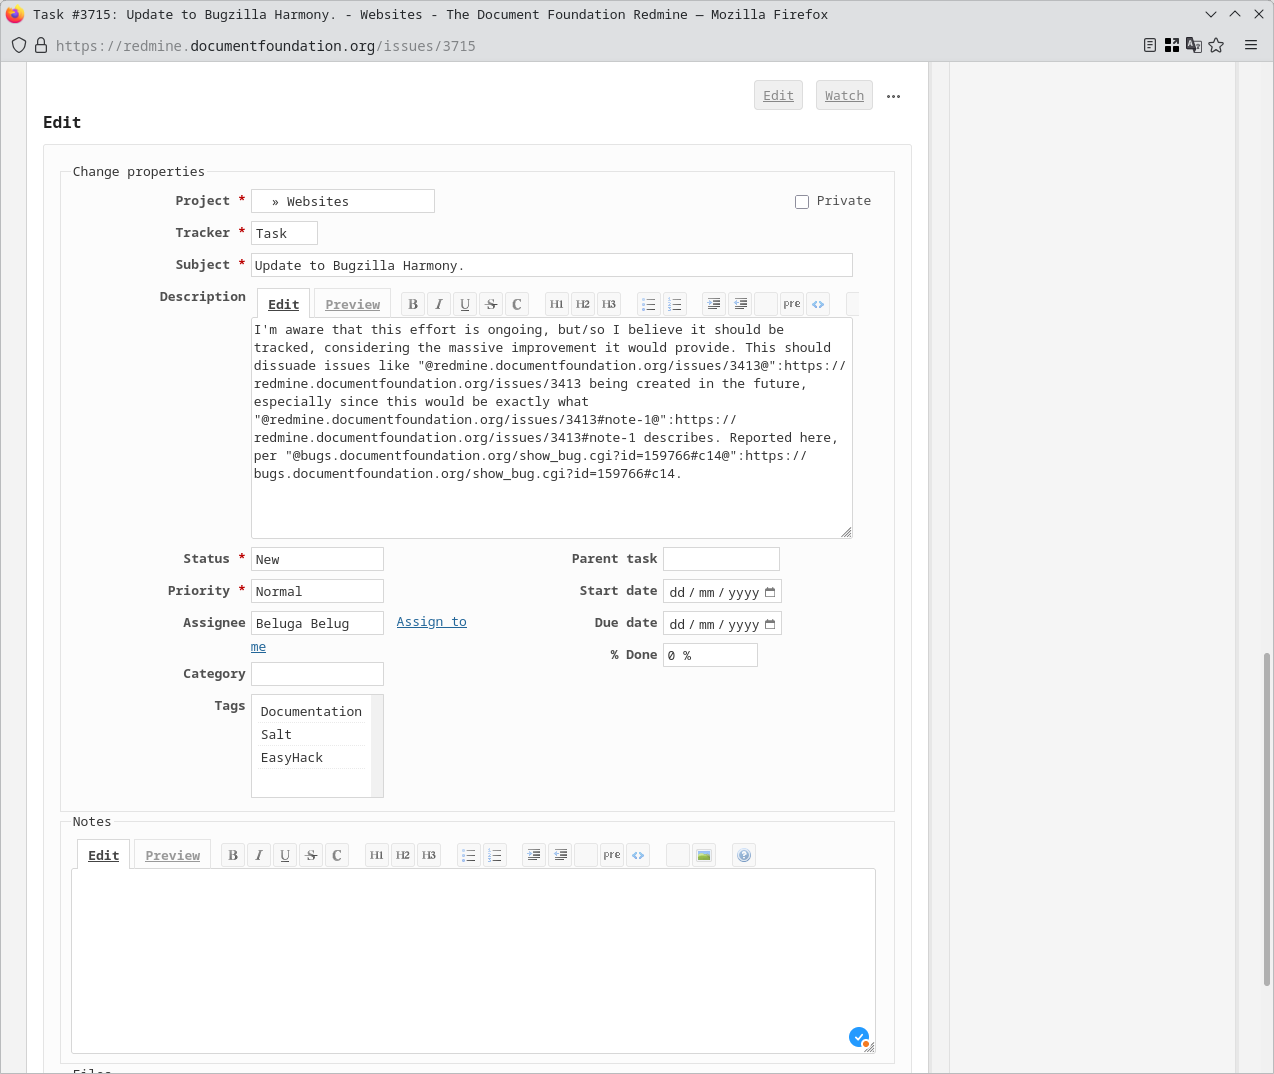Show site security padlock info
Screen dimensions: 1274x1074
pyautogui.click(x=41, y=45)
